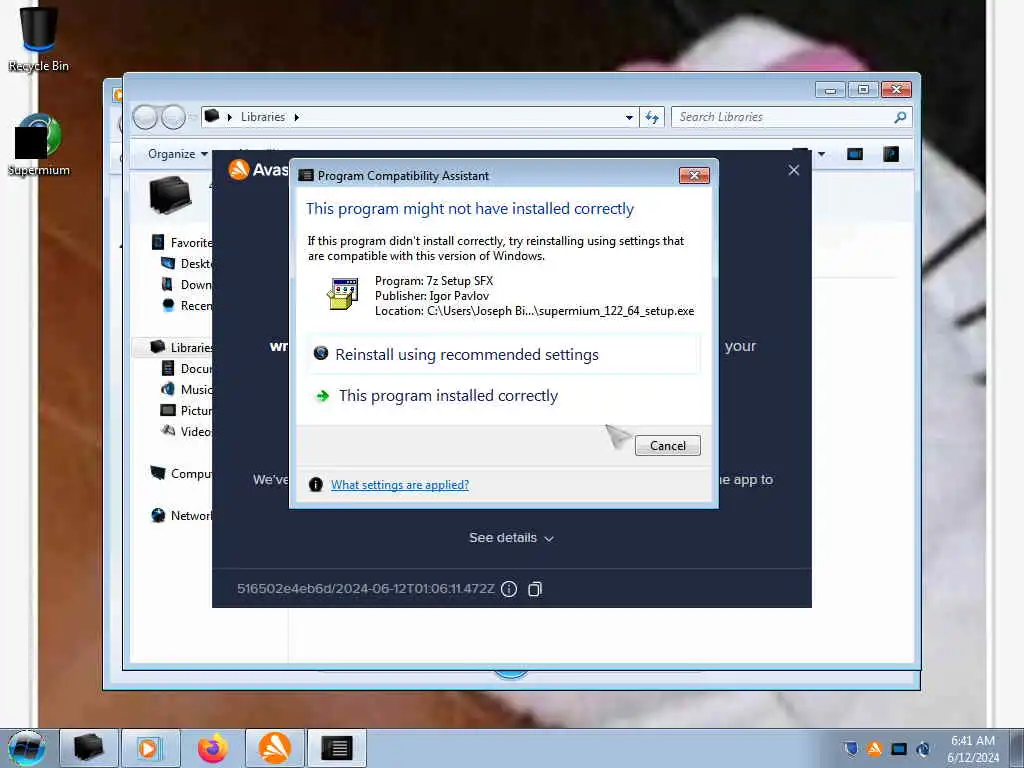Click the shield icon in the system tray
Viewport: 1024px width, 768px height.
[850, 748]
